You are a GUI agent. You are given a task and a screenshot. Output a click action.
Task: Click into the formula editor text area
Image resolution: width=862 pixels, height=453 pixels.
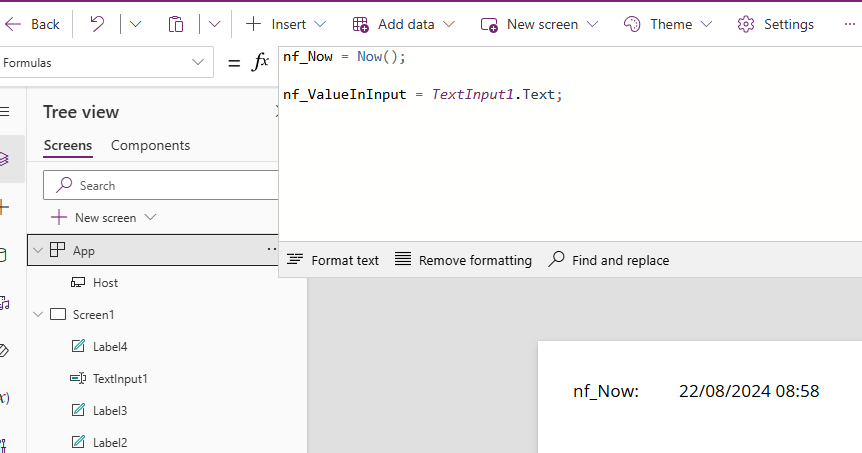pyautogui.click(x=570, y=144)
